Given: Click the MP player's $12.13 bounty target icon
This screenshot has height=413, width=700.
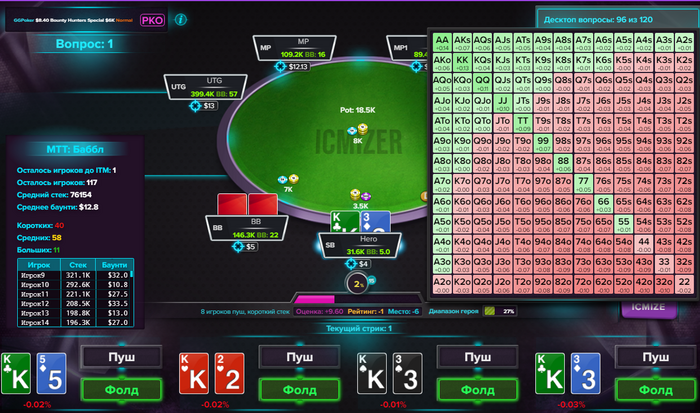Looking at the screenshot, I should pyautogui.click(x=280, y=67).
